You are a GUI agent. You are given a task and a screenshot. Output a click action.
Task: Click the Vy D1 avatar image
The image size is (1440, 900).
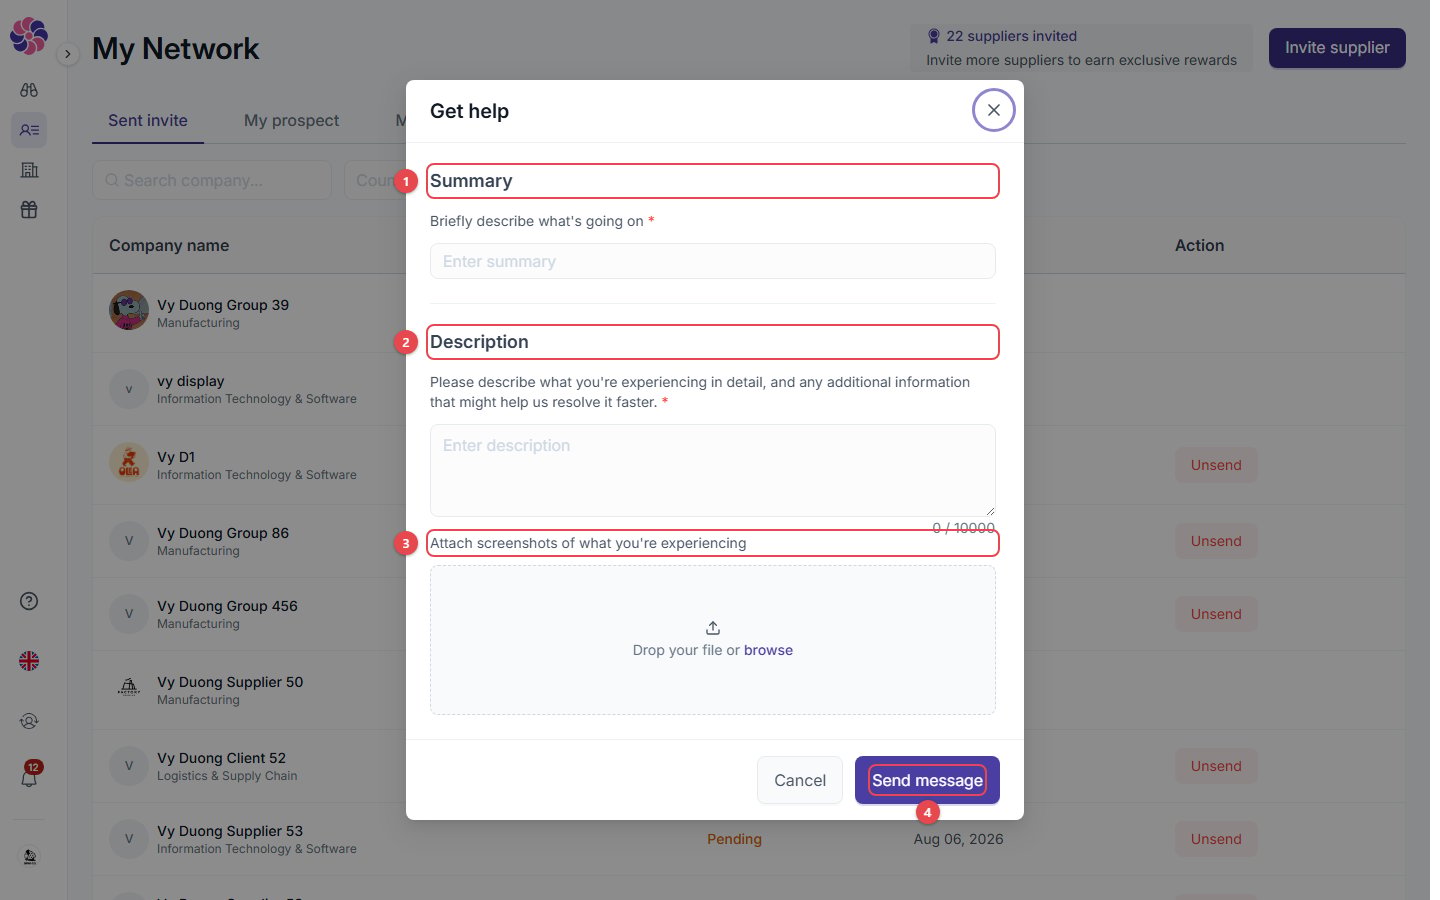pos(129,462)
